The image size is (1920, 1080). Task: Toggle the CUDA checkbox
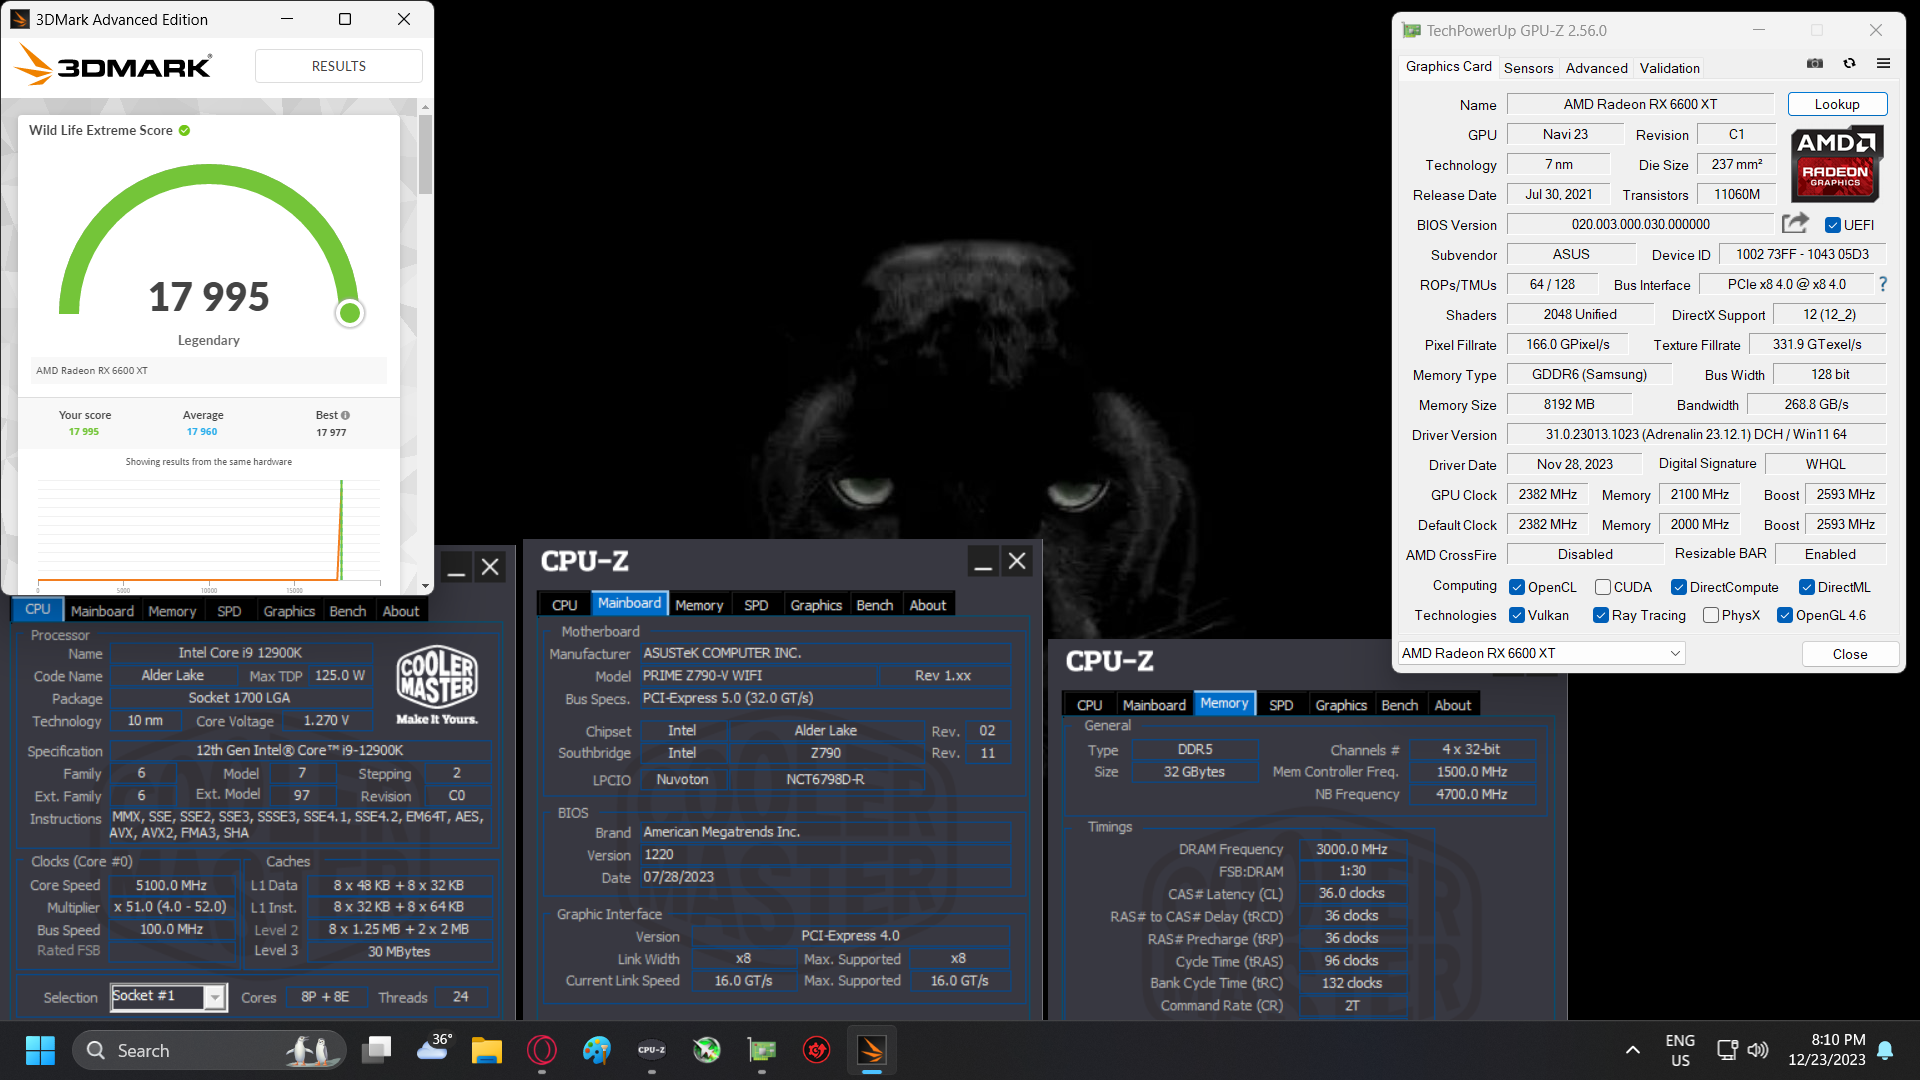[x=1603, y=587]
